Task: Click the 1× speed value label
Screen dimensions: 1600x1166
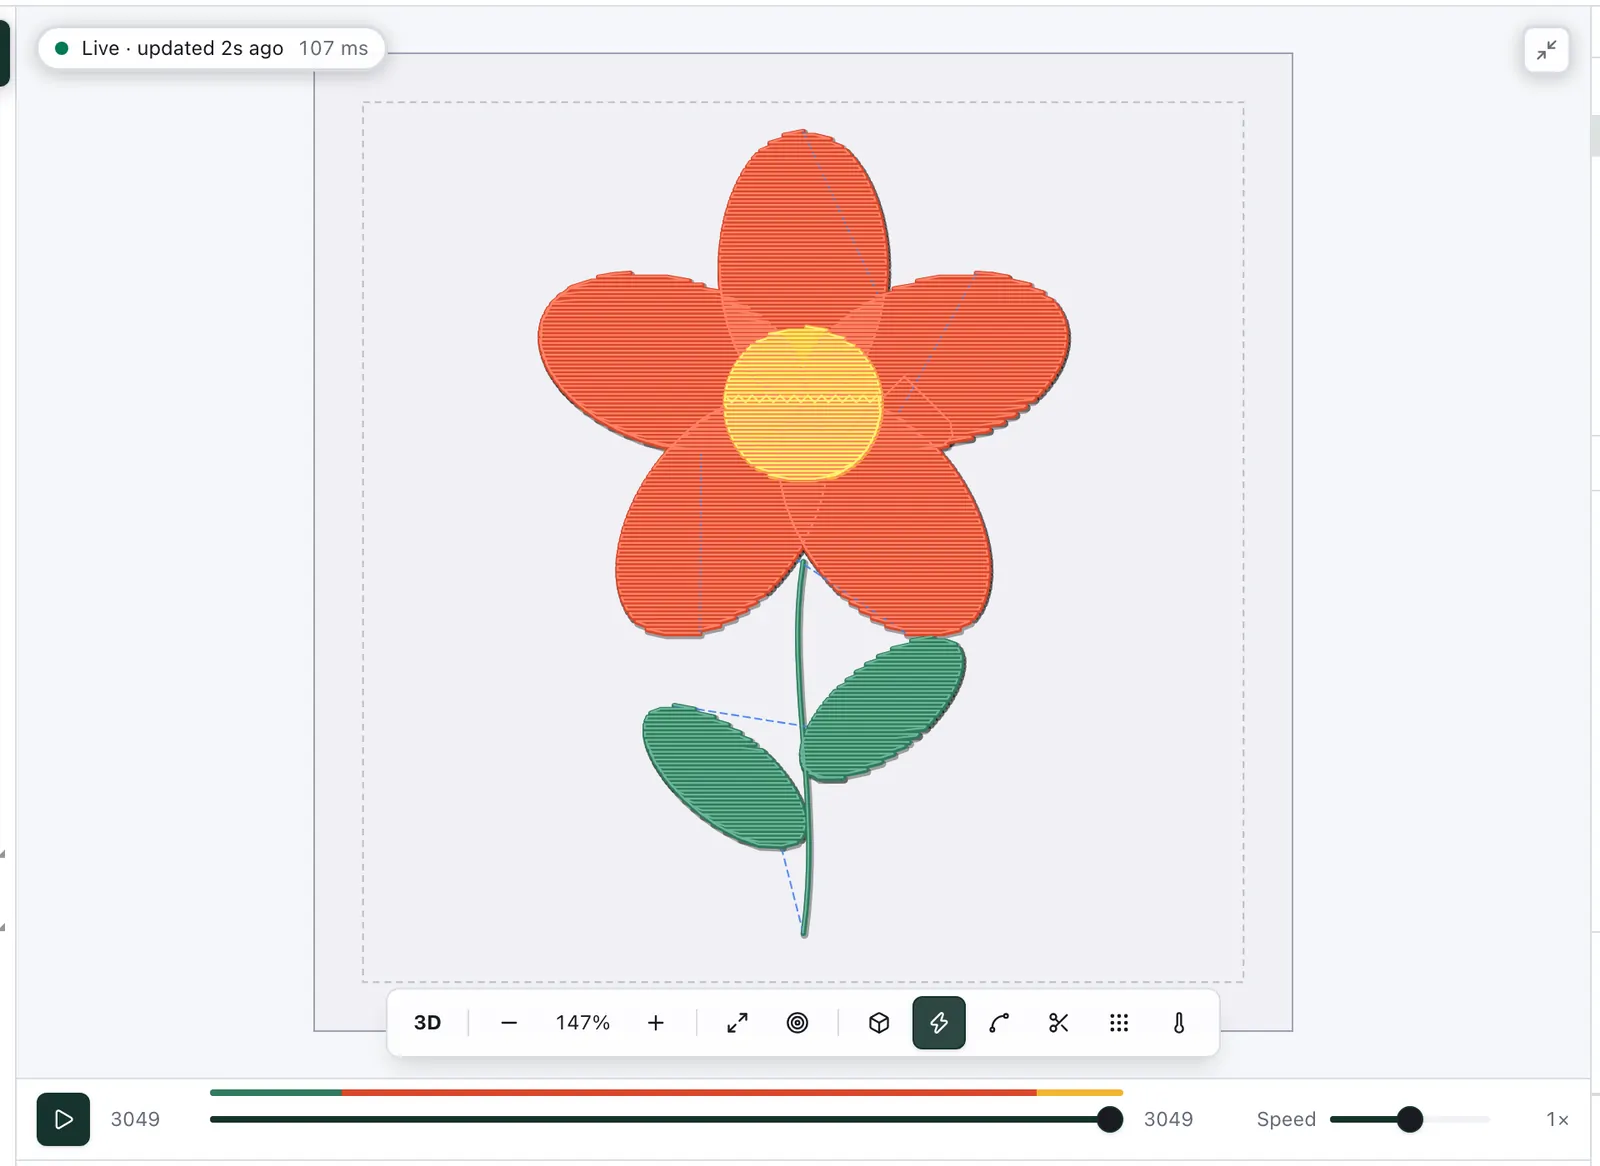Action: coord(1557,1119)
